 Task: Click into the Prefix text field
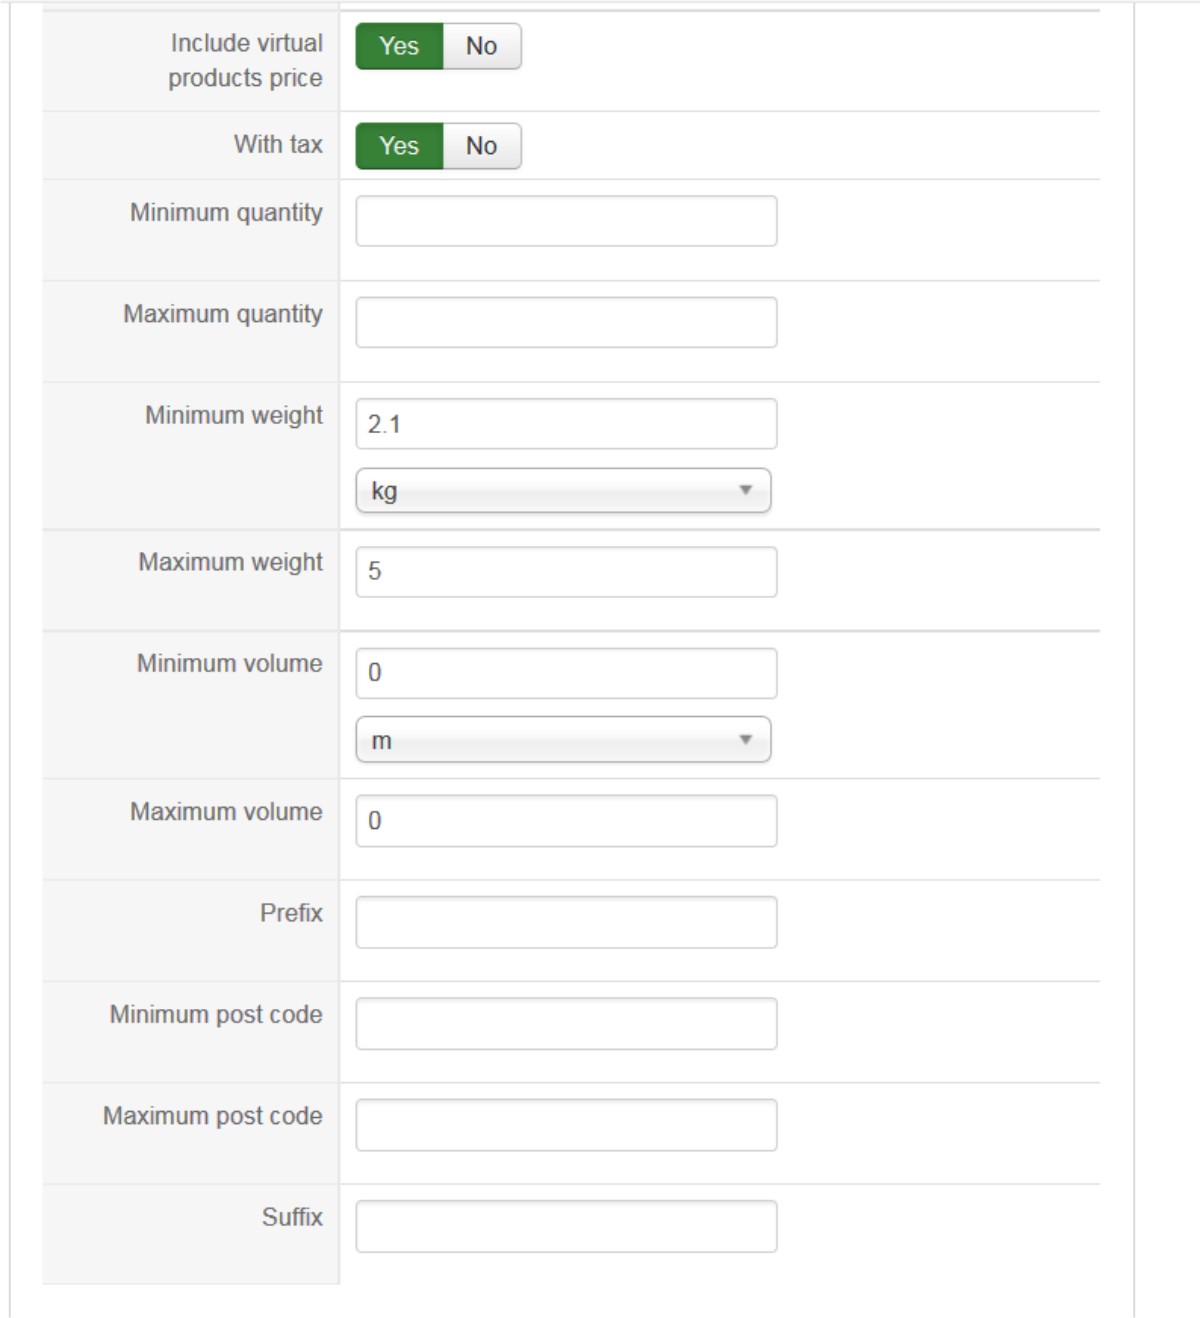point(566,922)
